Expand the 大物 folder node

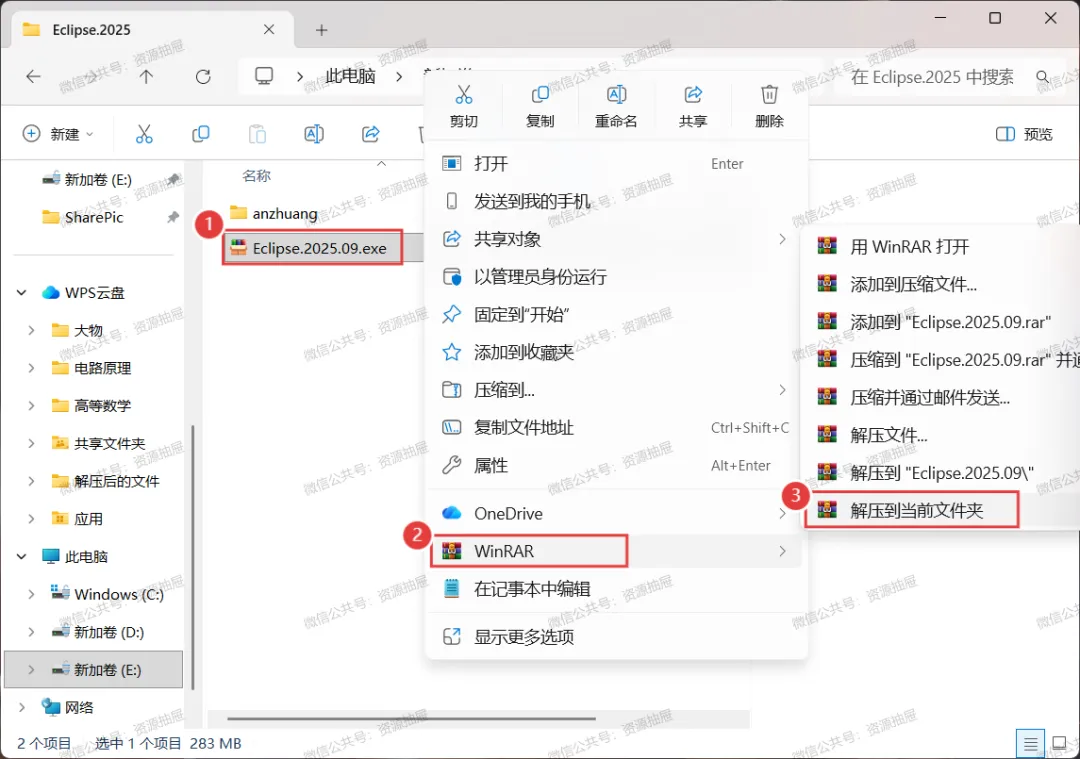(31, 331)
